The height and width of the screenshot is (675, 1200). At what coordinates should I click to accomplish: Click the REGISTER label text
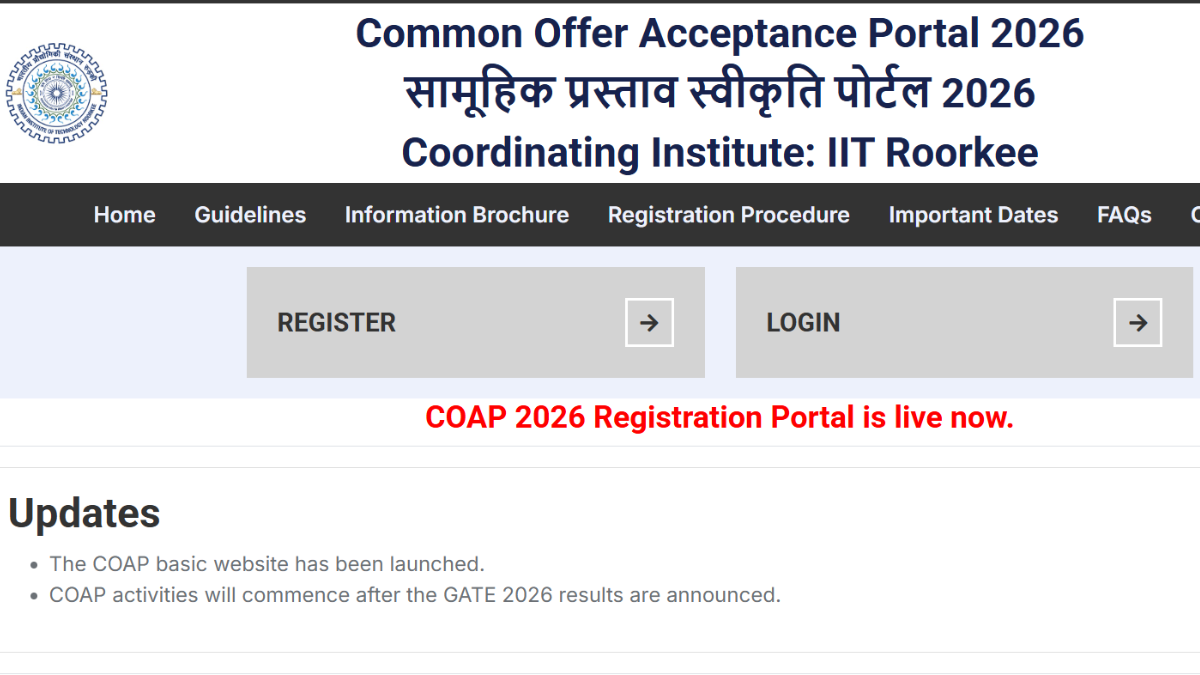coord(336,323)
